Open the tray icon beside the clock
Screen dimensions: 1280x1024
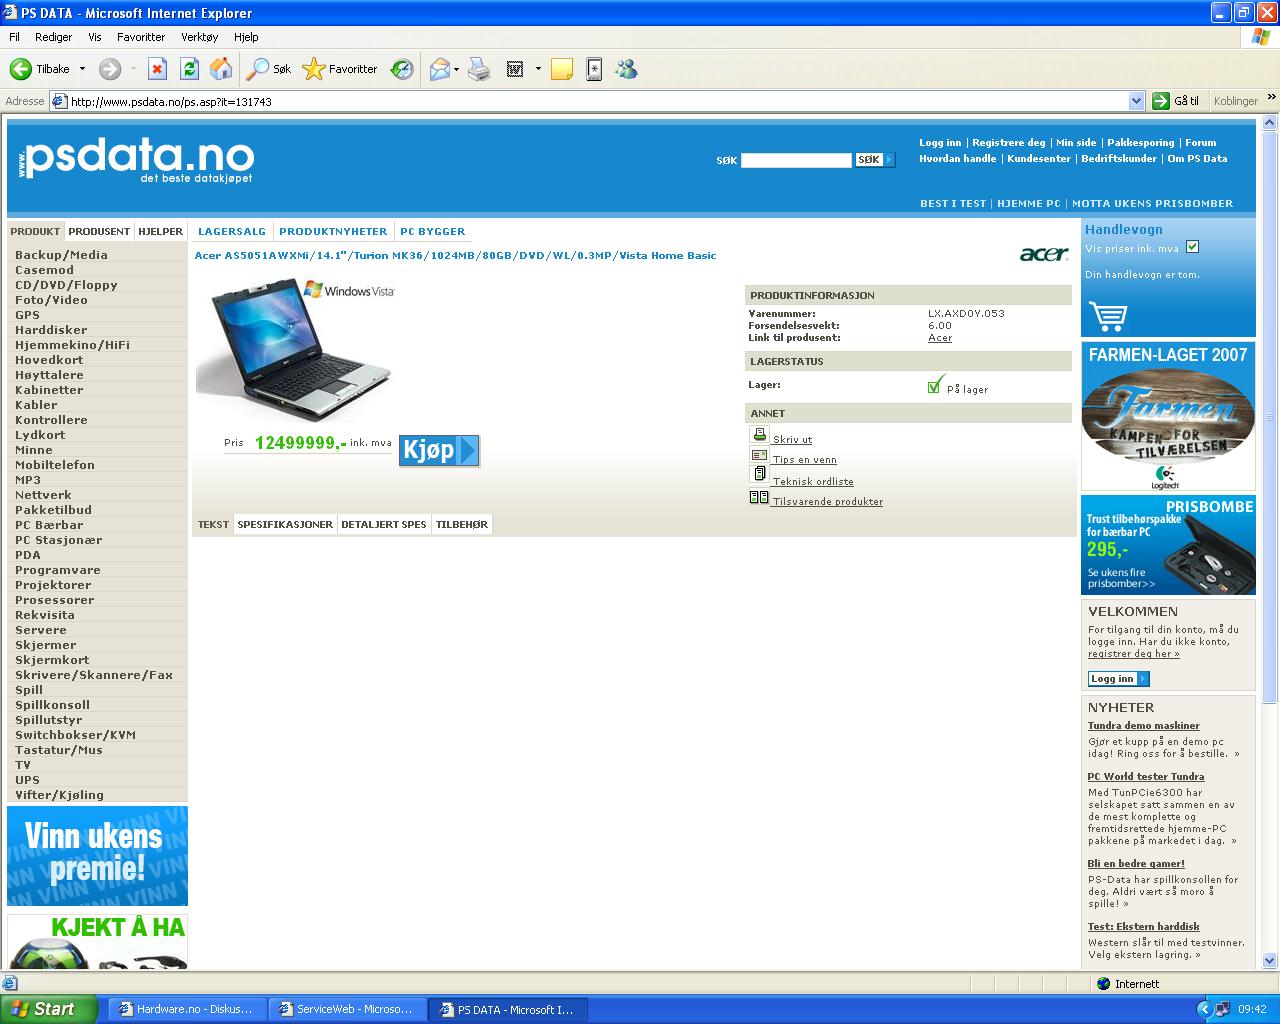[x=1223, y=1009]
